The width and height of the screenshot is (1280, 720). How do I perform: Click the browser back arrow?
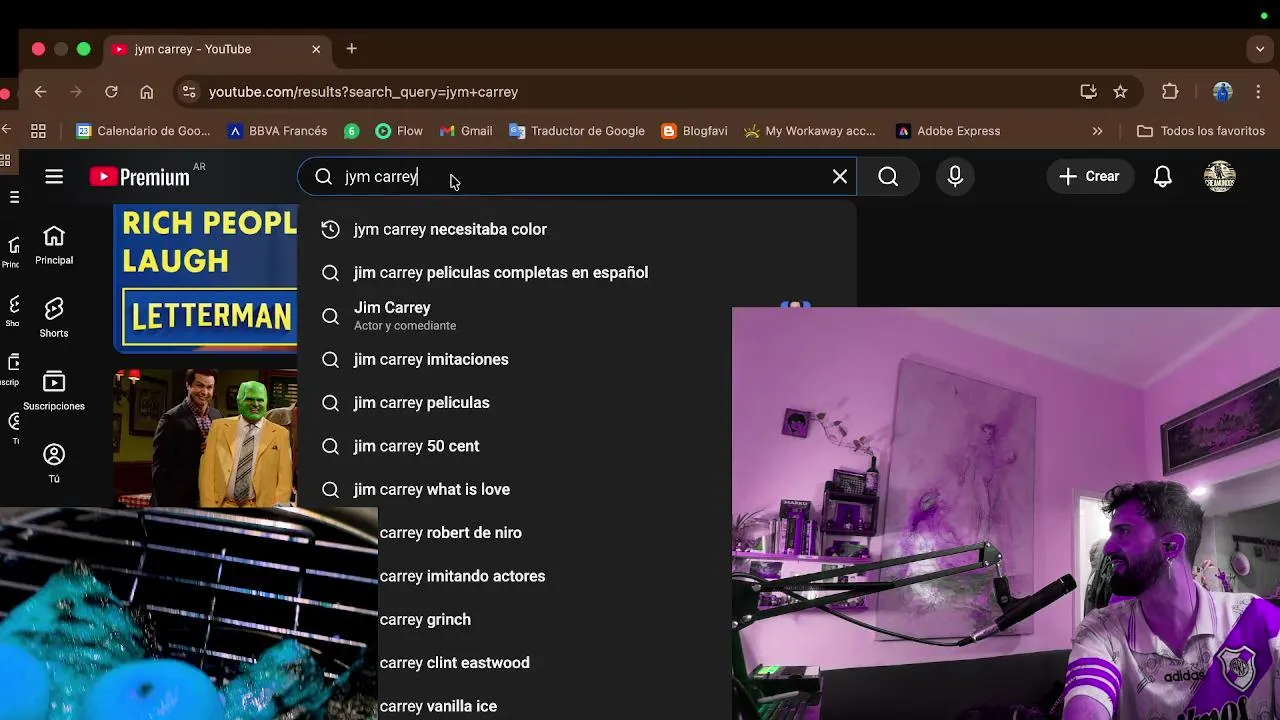coord(40,92)
